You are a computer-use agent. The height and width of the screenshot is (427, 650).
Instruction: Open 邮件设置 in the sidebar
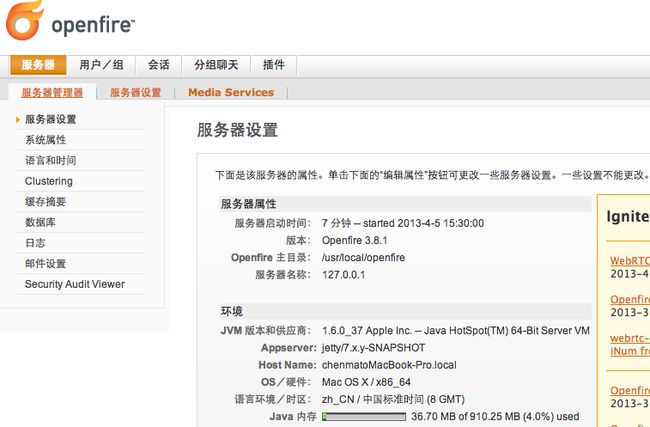[45, 264]
